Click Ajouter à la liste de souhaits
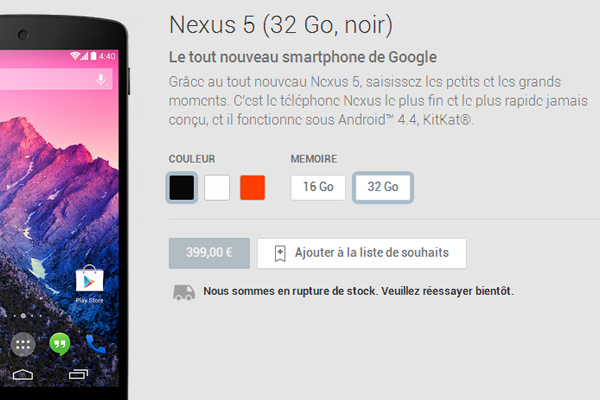 click(362, 253)
